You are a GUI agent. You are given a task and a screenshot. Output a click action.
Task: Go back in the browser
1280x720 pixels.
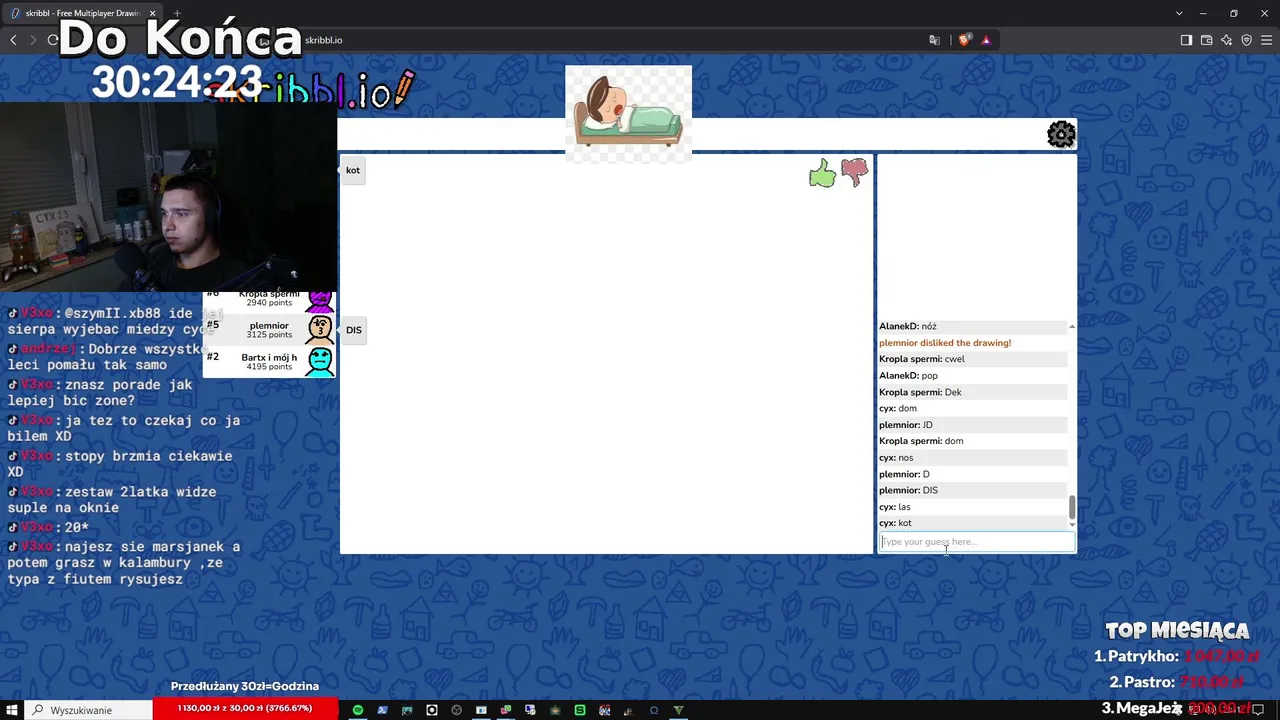click(13, 40)
